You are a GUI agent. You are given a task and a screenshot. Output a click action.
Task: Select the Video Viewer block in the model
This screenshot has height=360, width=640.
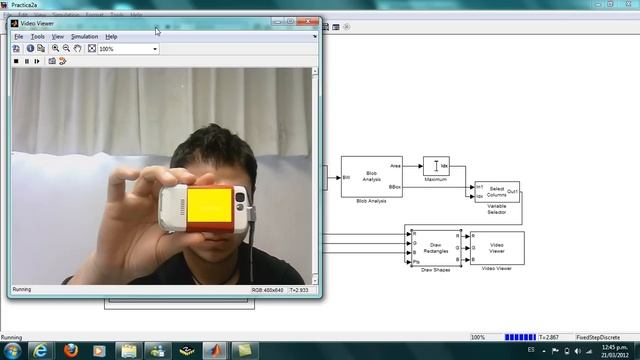(497, 248)
